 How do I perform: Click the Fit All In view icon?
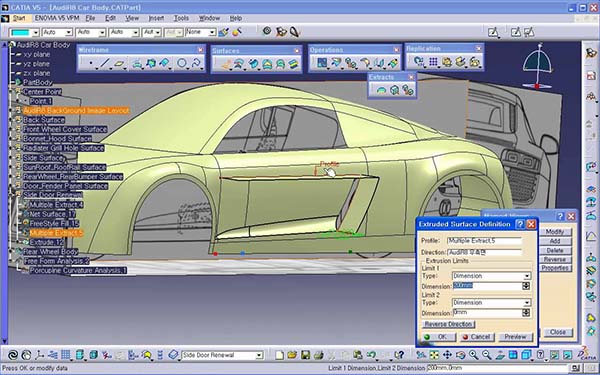434,355
